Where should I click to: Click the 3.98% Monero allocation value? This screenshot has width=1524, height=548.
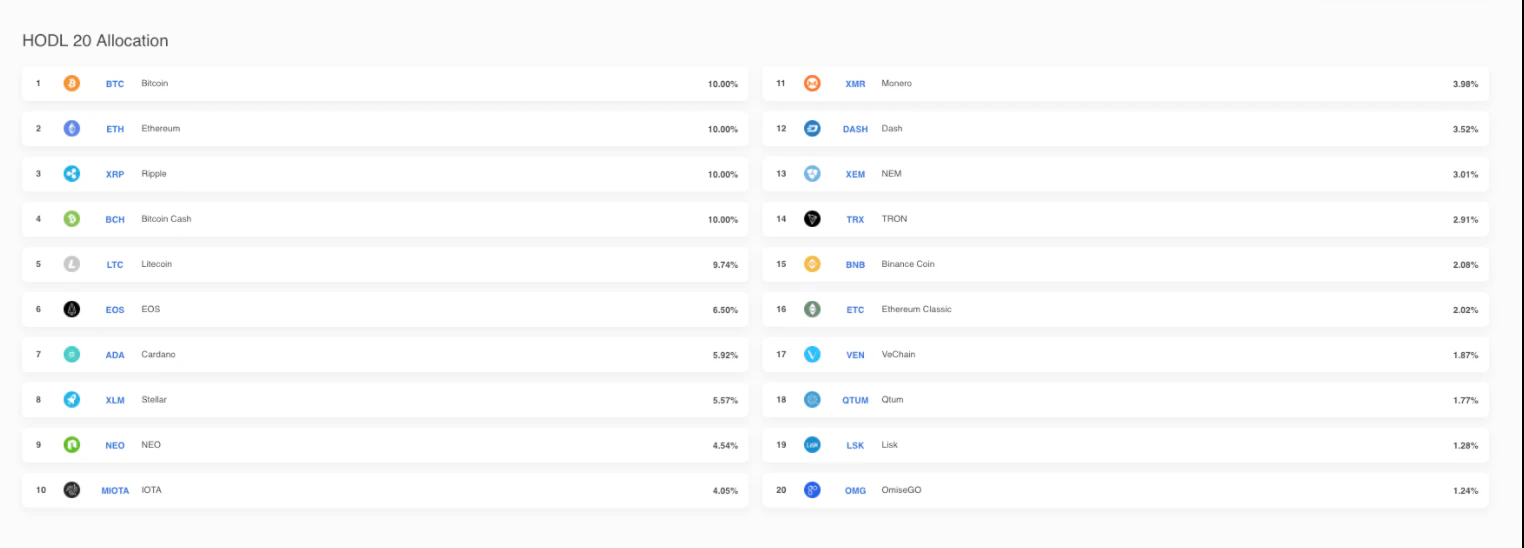point(1465,84)
